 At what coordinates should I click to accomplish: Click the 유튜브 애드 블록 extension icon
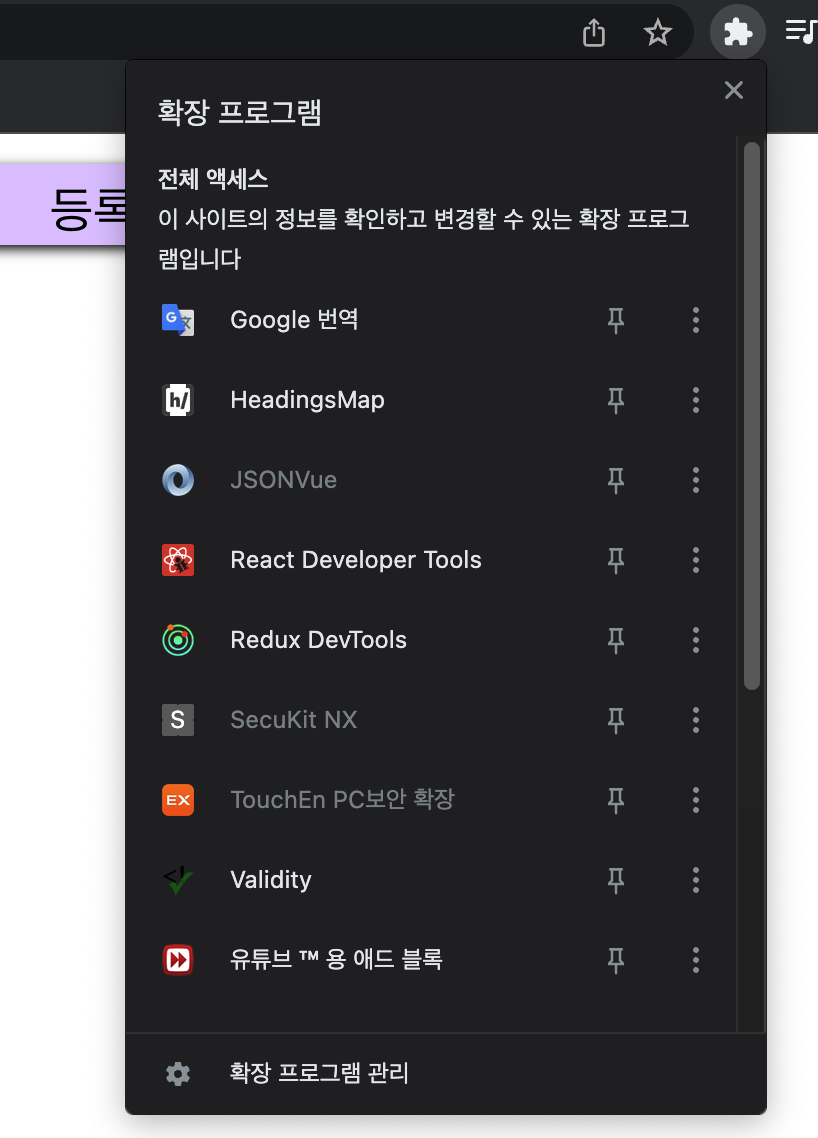tap(178, 959)
